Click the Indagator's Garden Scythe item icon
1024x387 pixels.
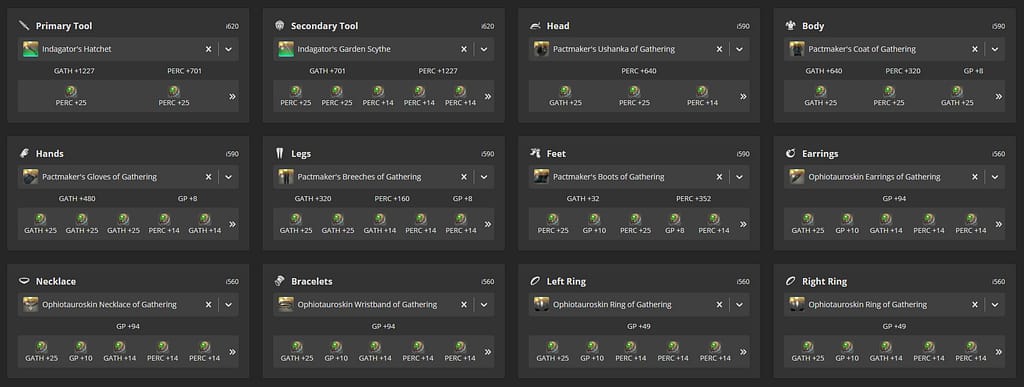point(286,49)
